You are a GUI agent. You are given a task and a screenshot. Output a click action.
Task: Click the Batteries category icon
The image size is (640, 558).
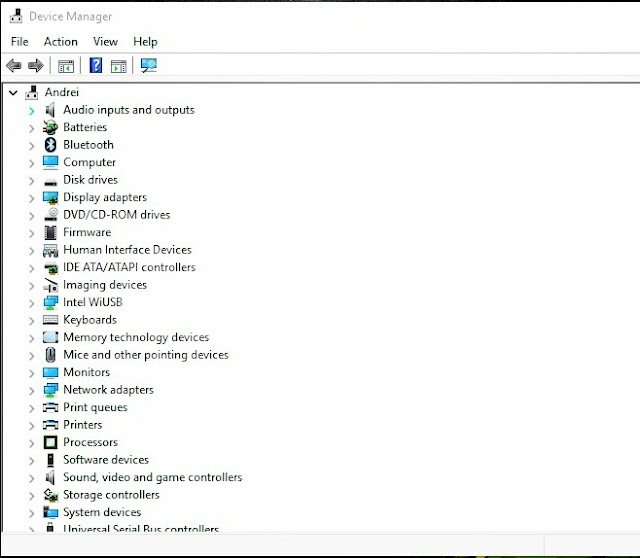click(50, 127)
